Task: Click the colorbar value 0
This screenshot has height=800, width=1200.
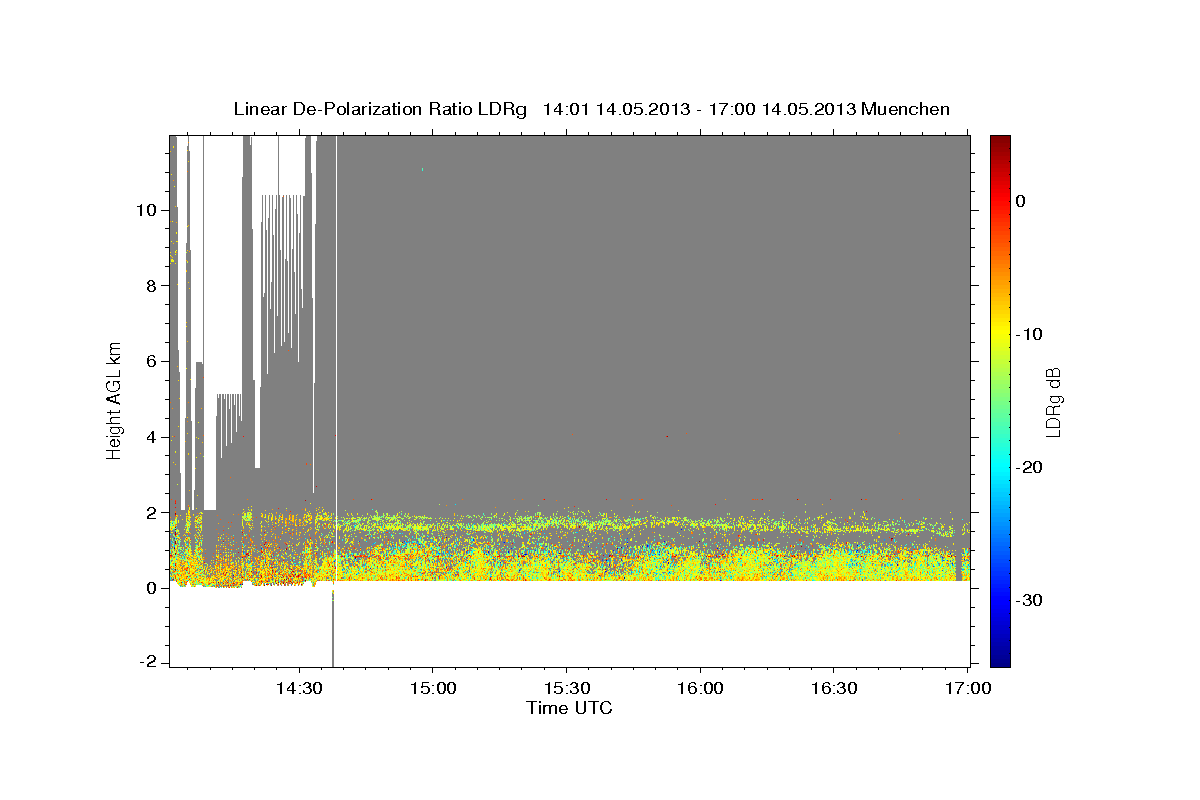Action: pos(1020,201)
